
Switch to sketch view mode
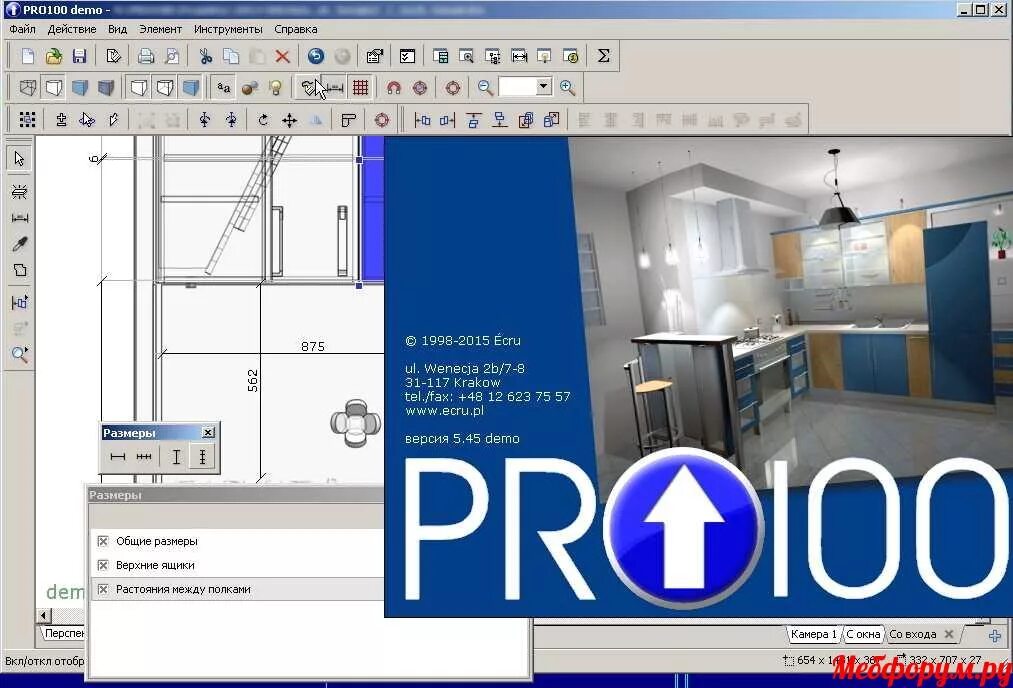(x=54, y=87)
